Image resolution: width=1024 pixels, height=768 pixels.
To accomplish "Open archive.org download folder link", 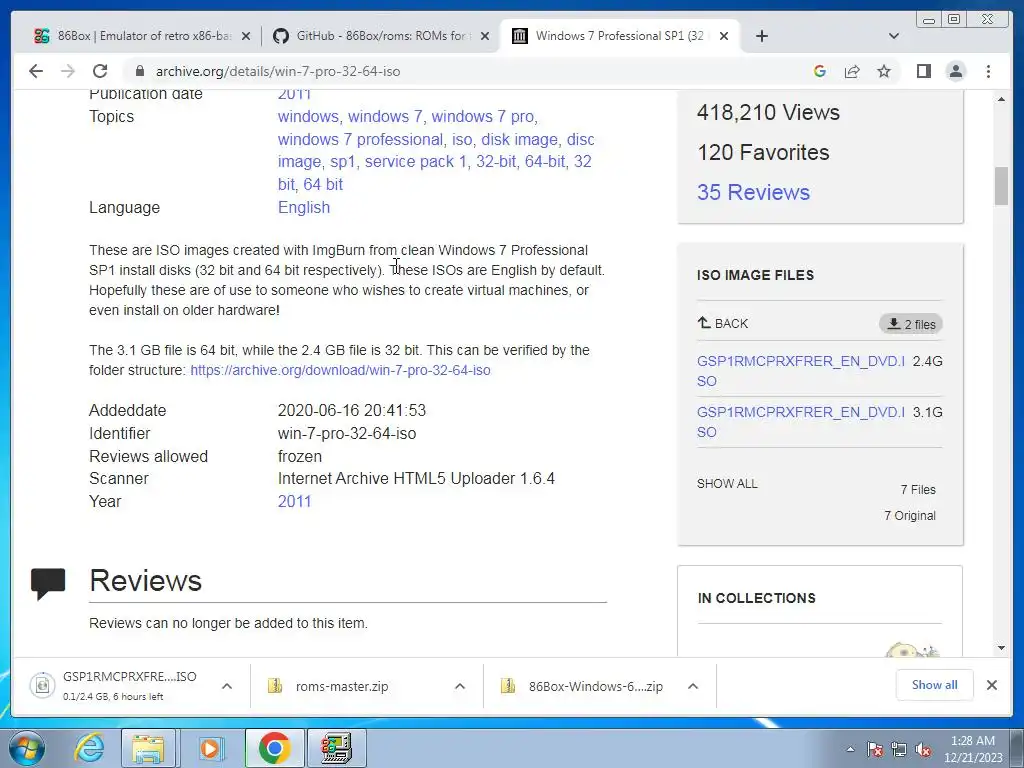I will [x=340, y=370].
